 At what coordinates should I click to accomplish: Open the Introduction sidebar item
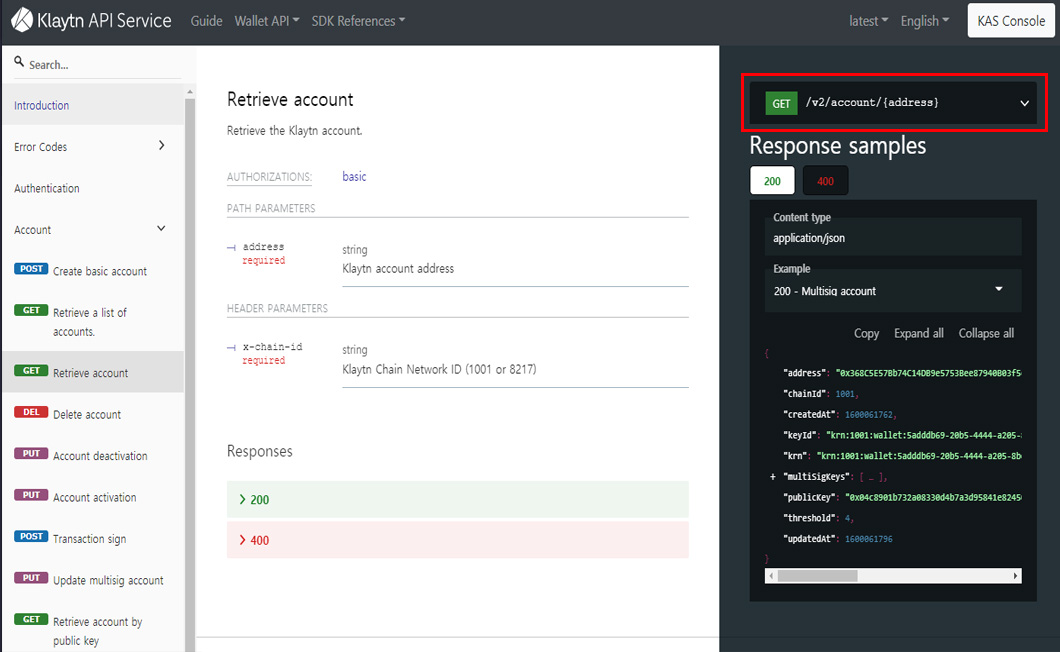pyautogui.click(x=93, y=105)
